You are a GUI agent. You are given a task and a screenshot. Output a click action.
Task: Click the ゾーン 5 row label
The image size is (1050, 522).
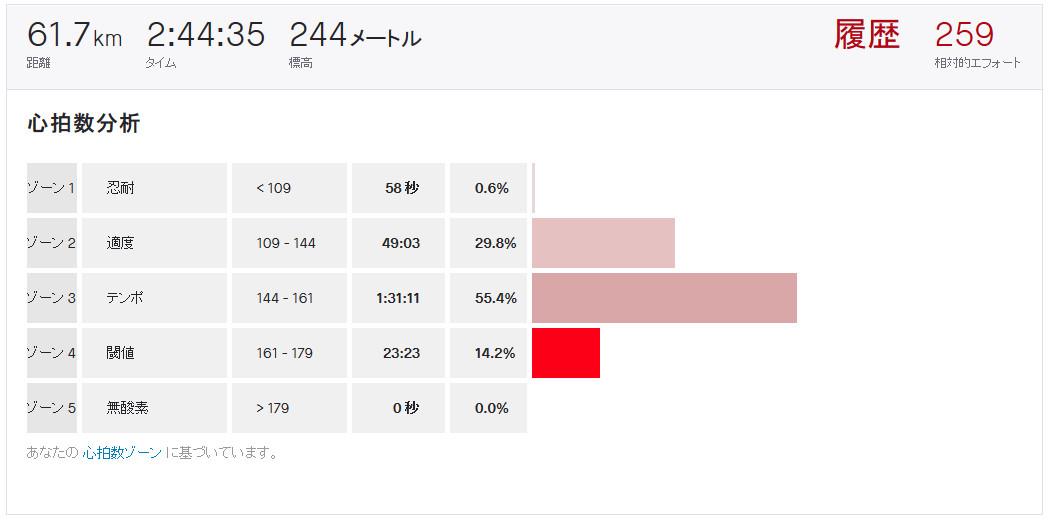tap(52, 408)
